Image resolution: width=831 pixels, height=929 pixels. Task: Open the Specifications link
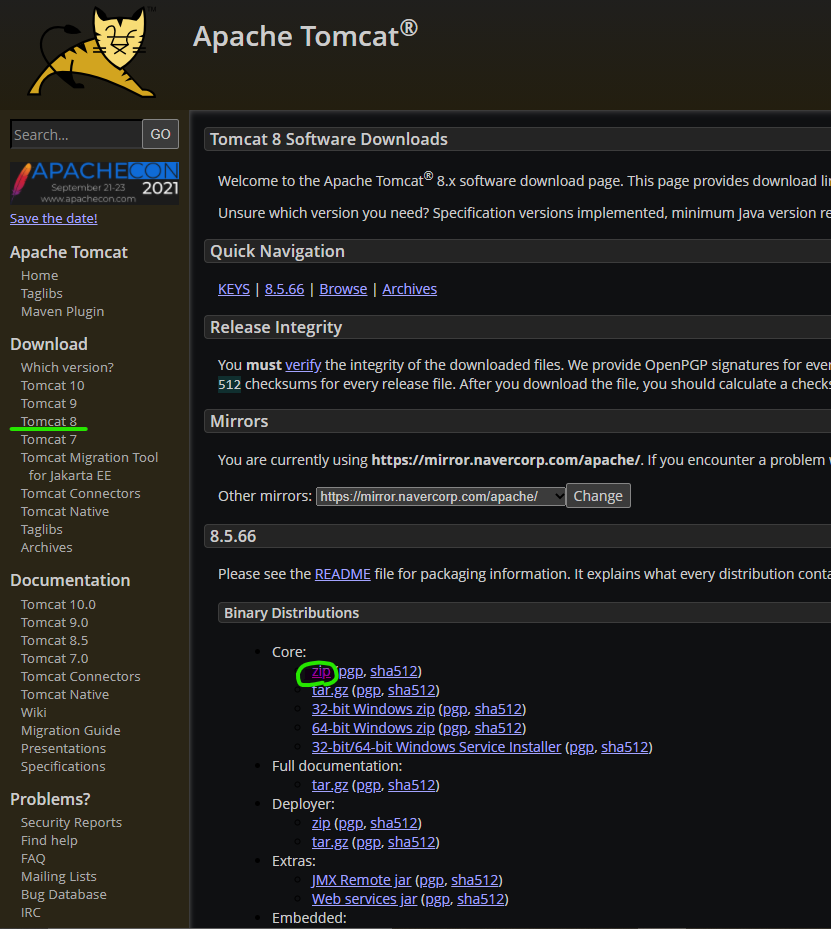pos(63,767)
